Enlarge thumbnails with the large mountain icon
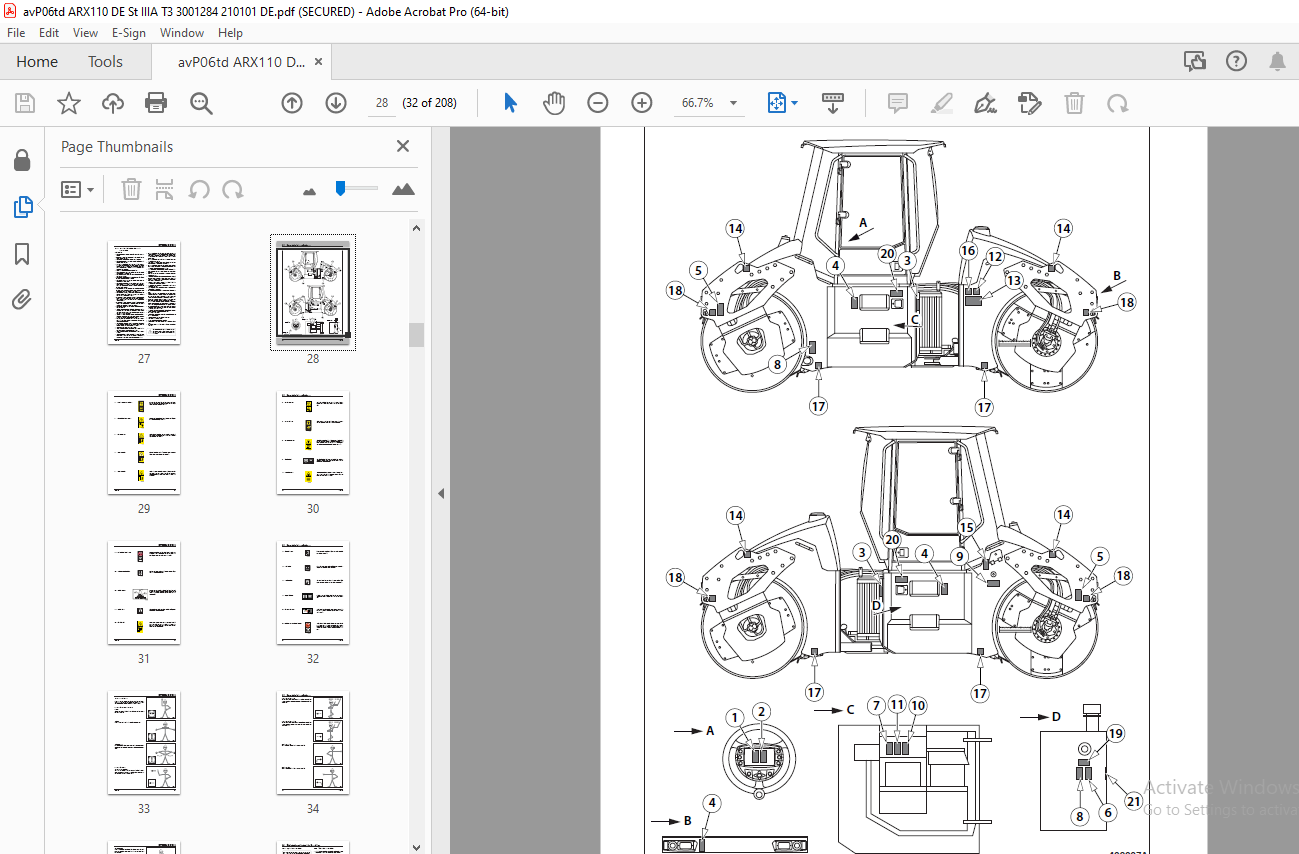The image size is (1299, 854). pyautogui.click(x=403, y=189)
